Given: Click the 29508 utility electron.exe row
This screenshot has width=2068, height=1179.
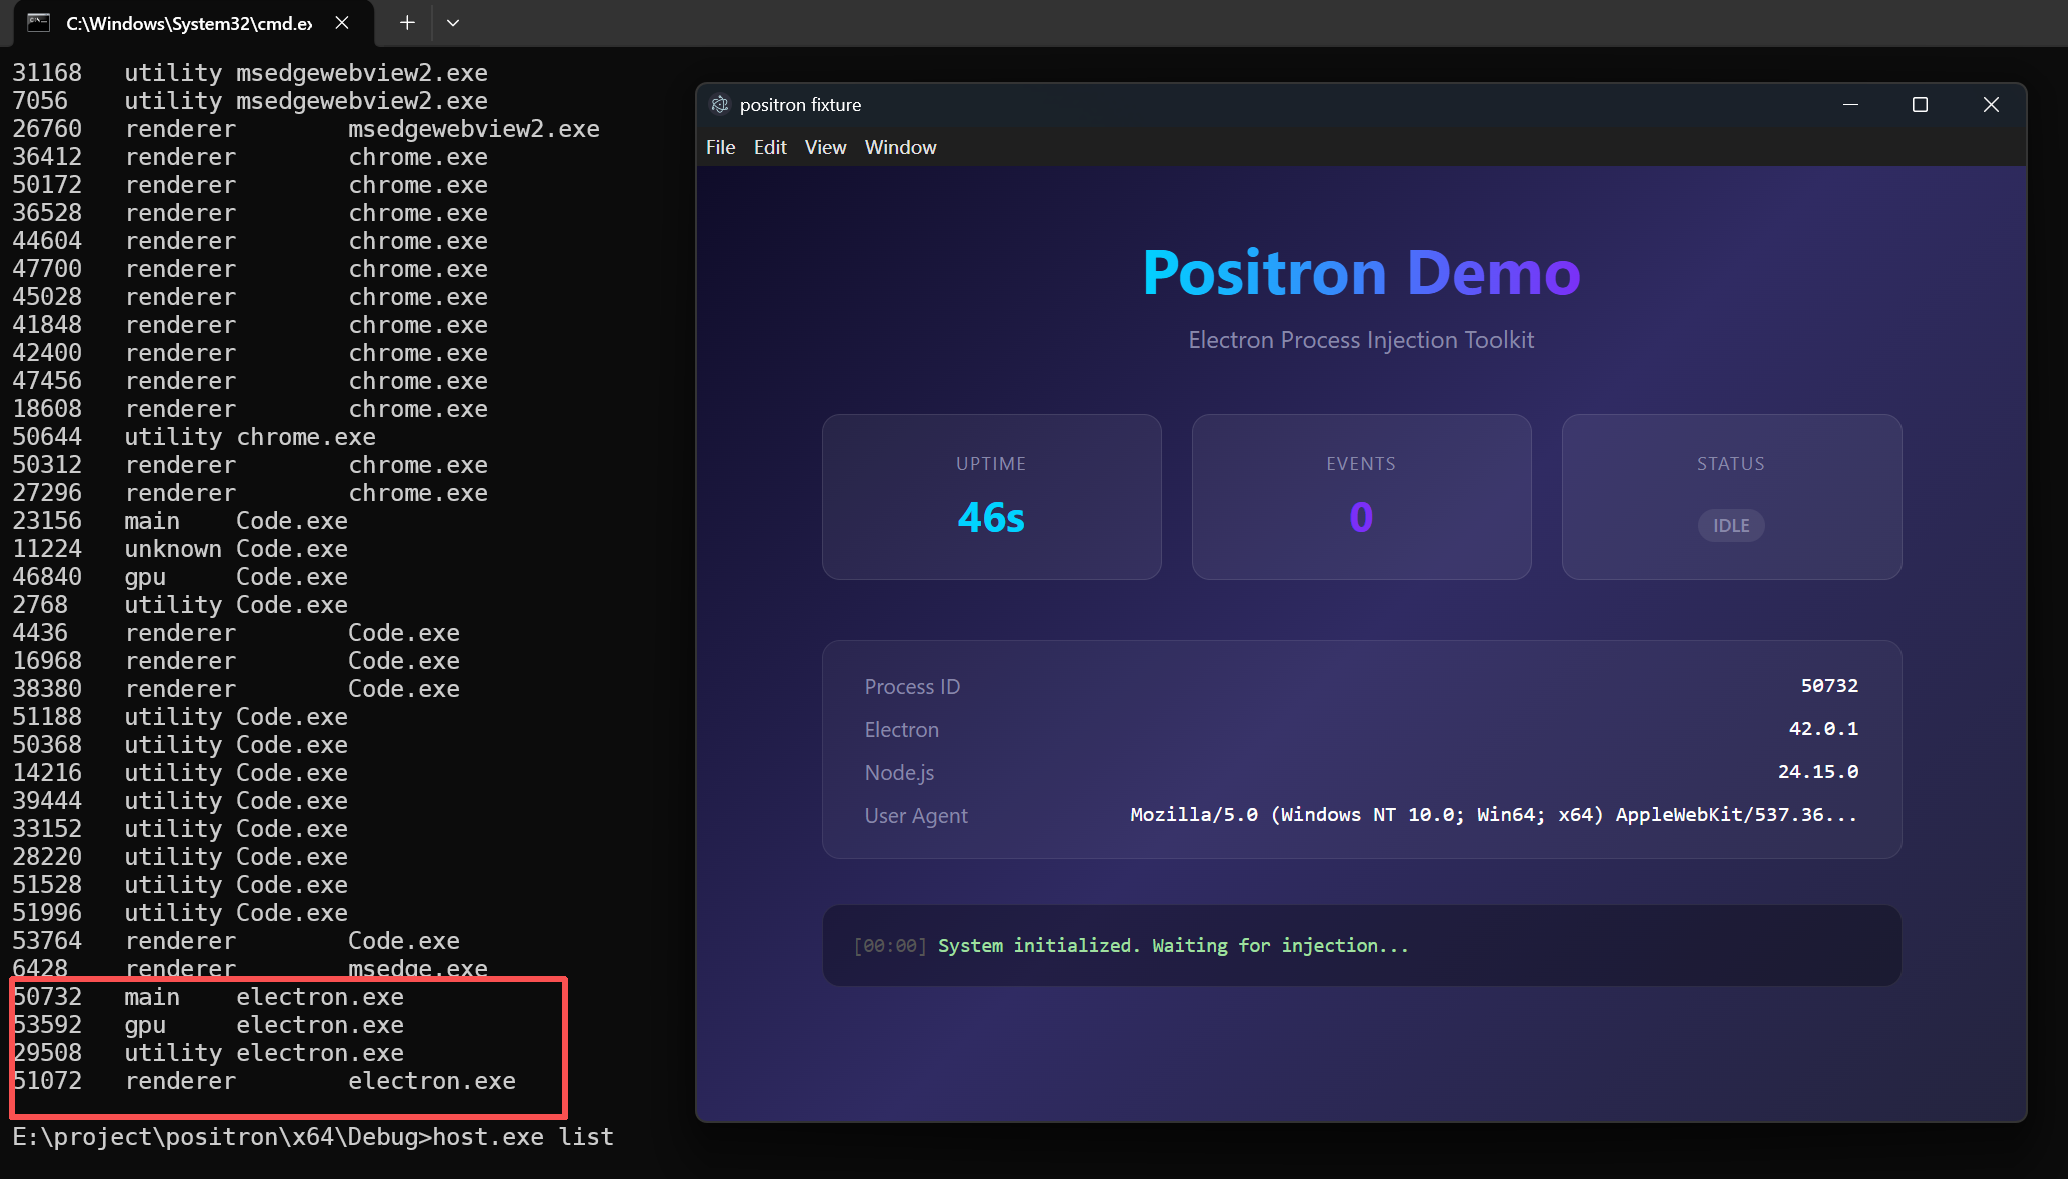Looking at the screenshot, I should pos(208,1053).
